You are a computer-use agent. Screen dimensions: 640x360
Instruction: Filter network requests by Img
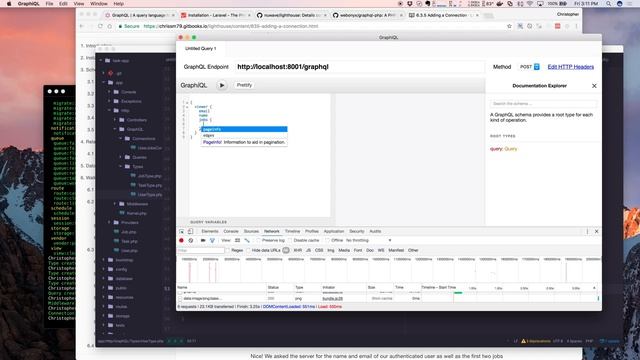click(x=331, y=250)
